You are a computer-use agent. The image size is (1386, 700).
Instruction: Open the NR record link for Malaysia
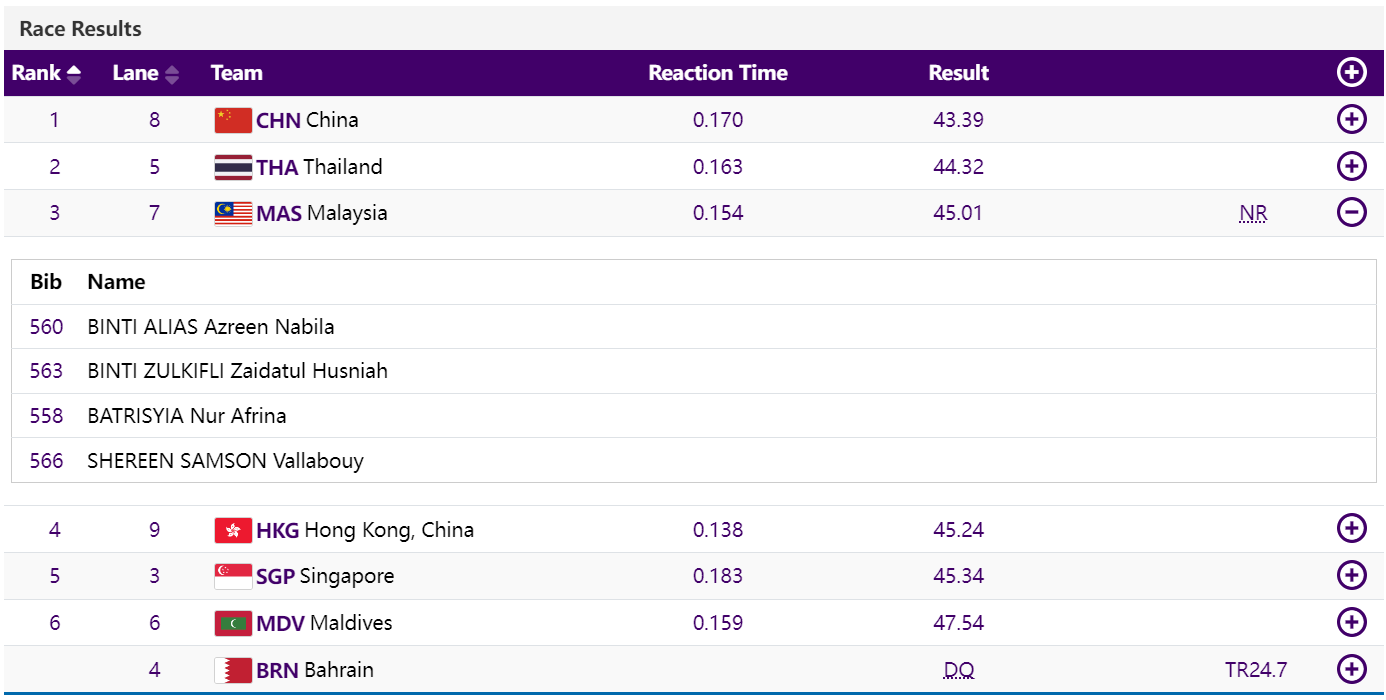click(1253, 212)
